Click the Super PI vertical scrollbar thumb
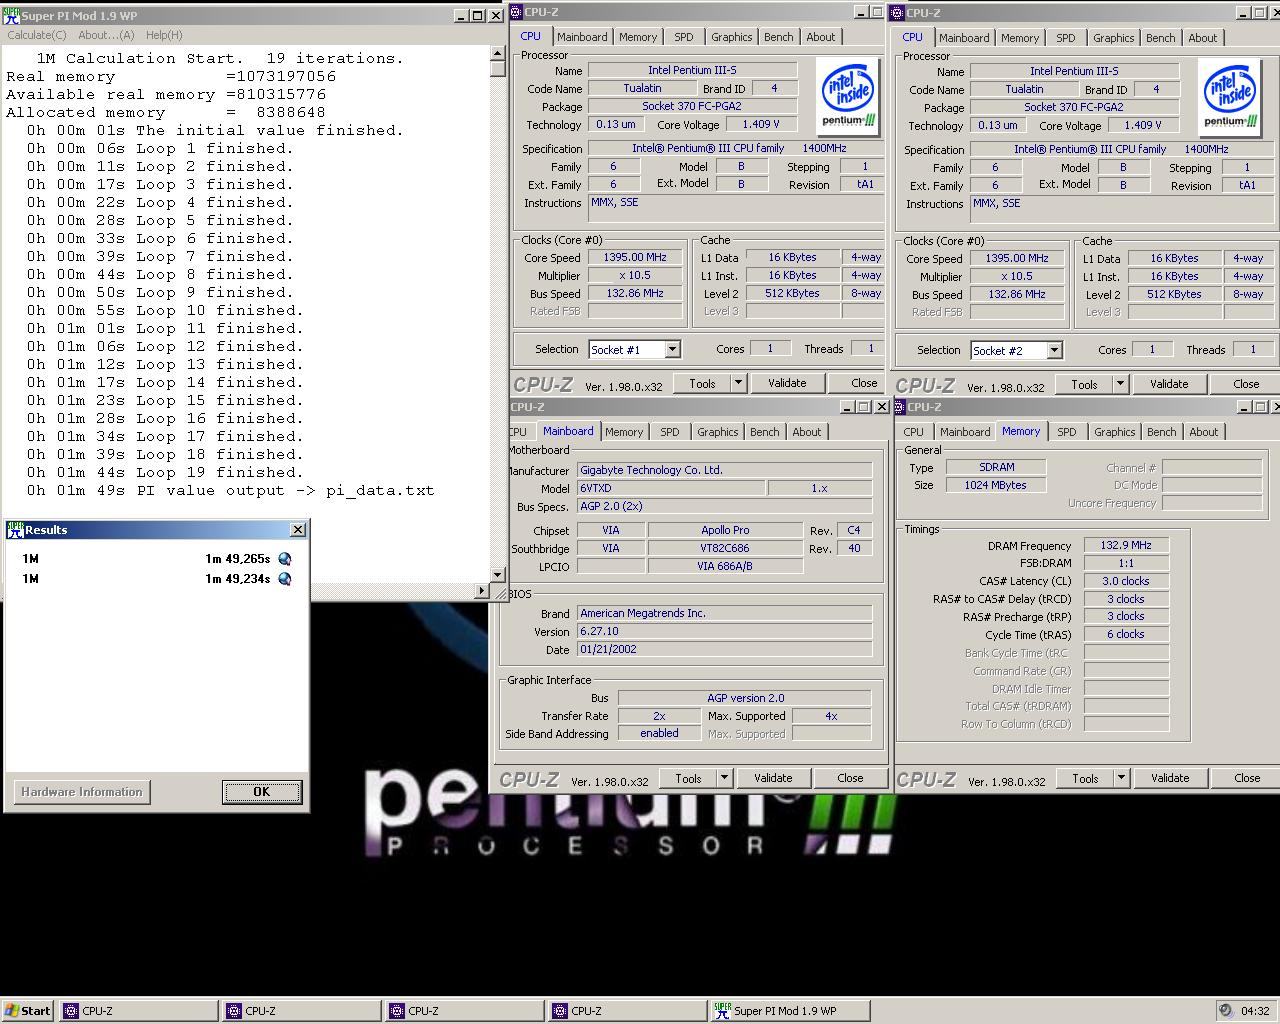 click(x=498, y=69)
